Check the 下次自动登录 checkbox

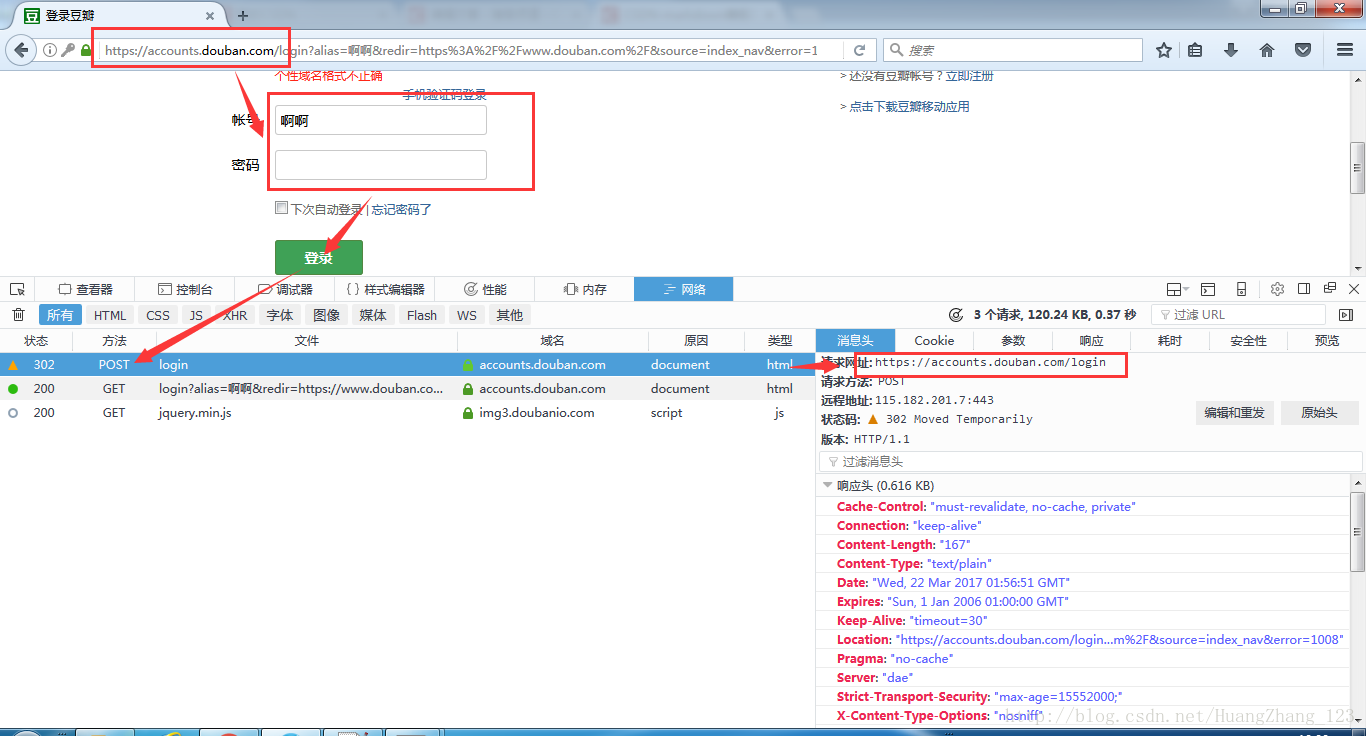coord(281,208)
